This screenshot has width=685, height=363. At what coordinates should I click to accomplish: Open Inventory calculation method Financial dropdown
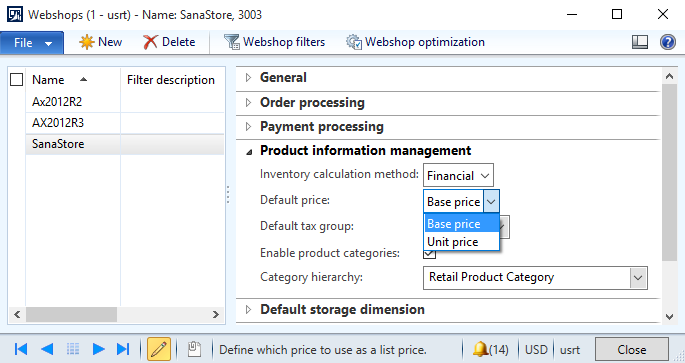click(458, 176)
